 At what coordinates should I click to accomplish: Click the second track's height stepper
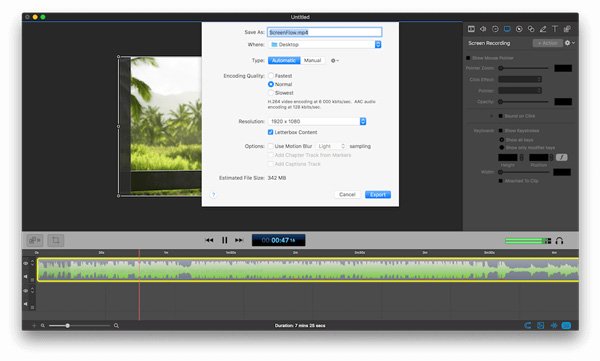tap(33, 291)
